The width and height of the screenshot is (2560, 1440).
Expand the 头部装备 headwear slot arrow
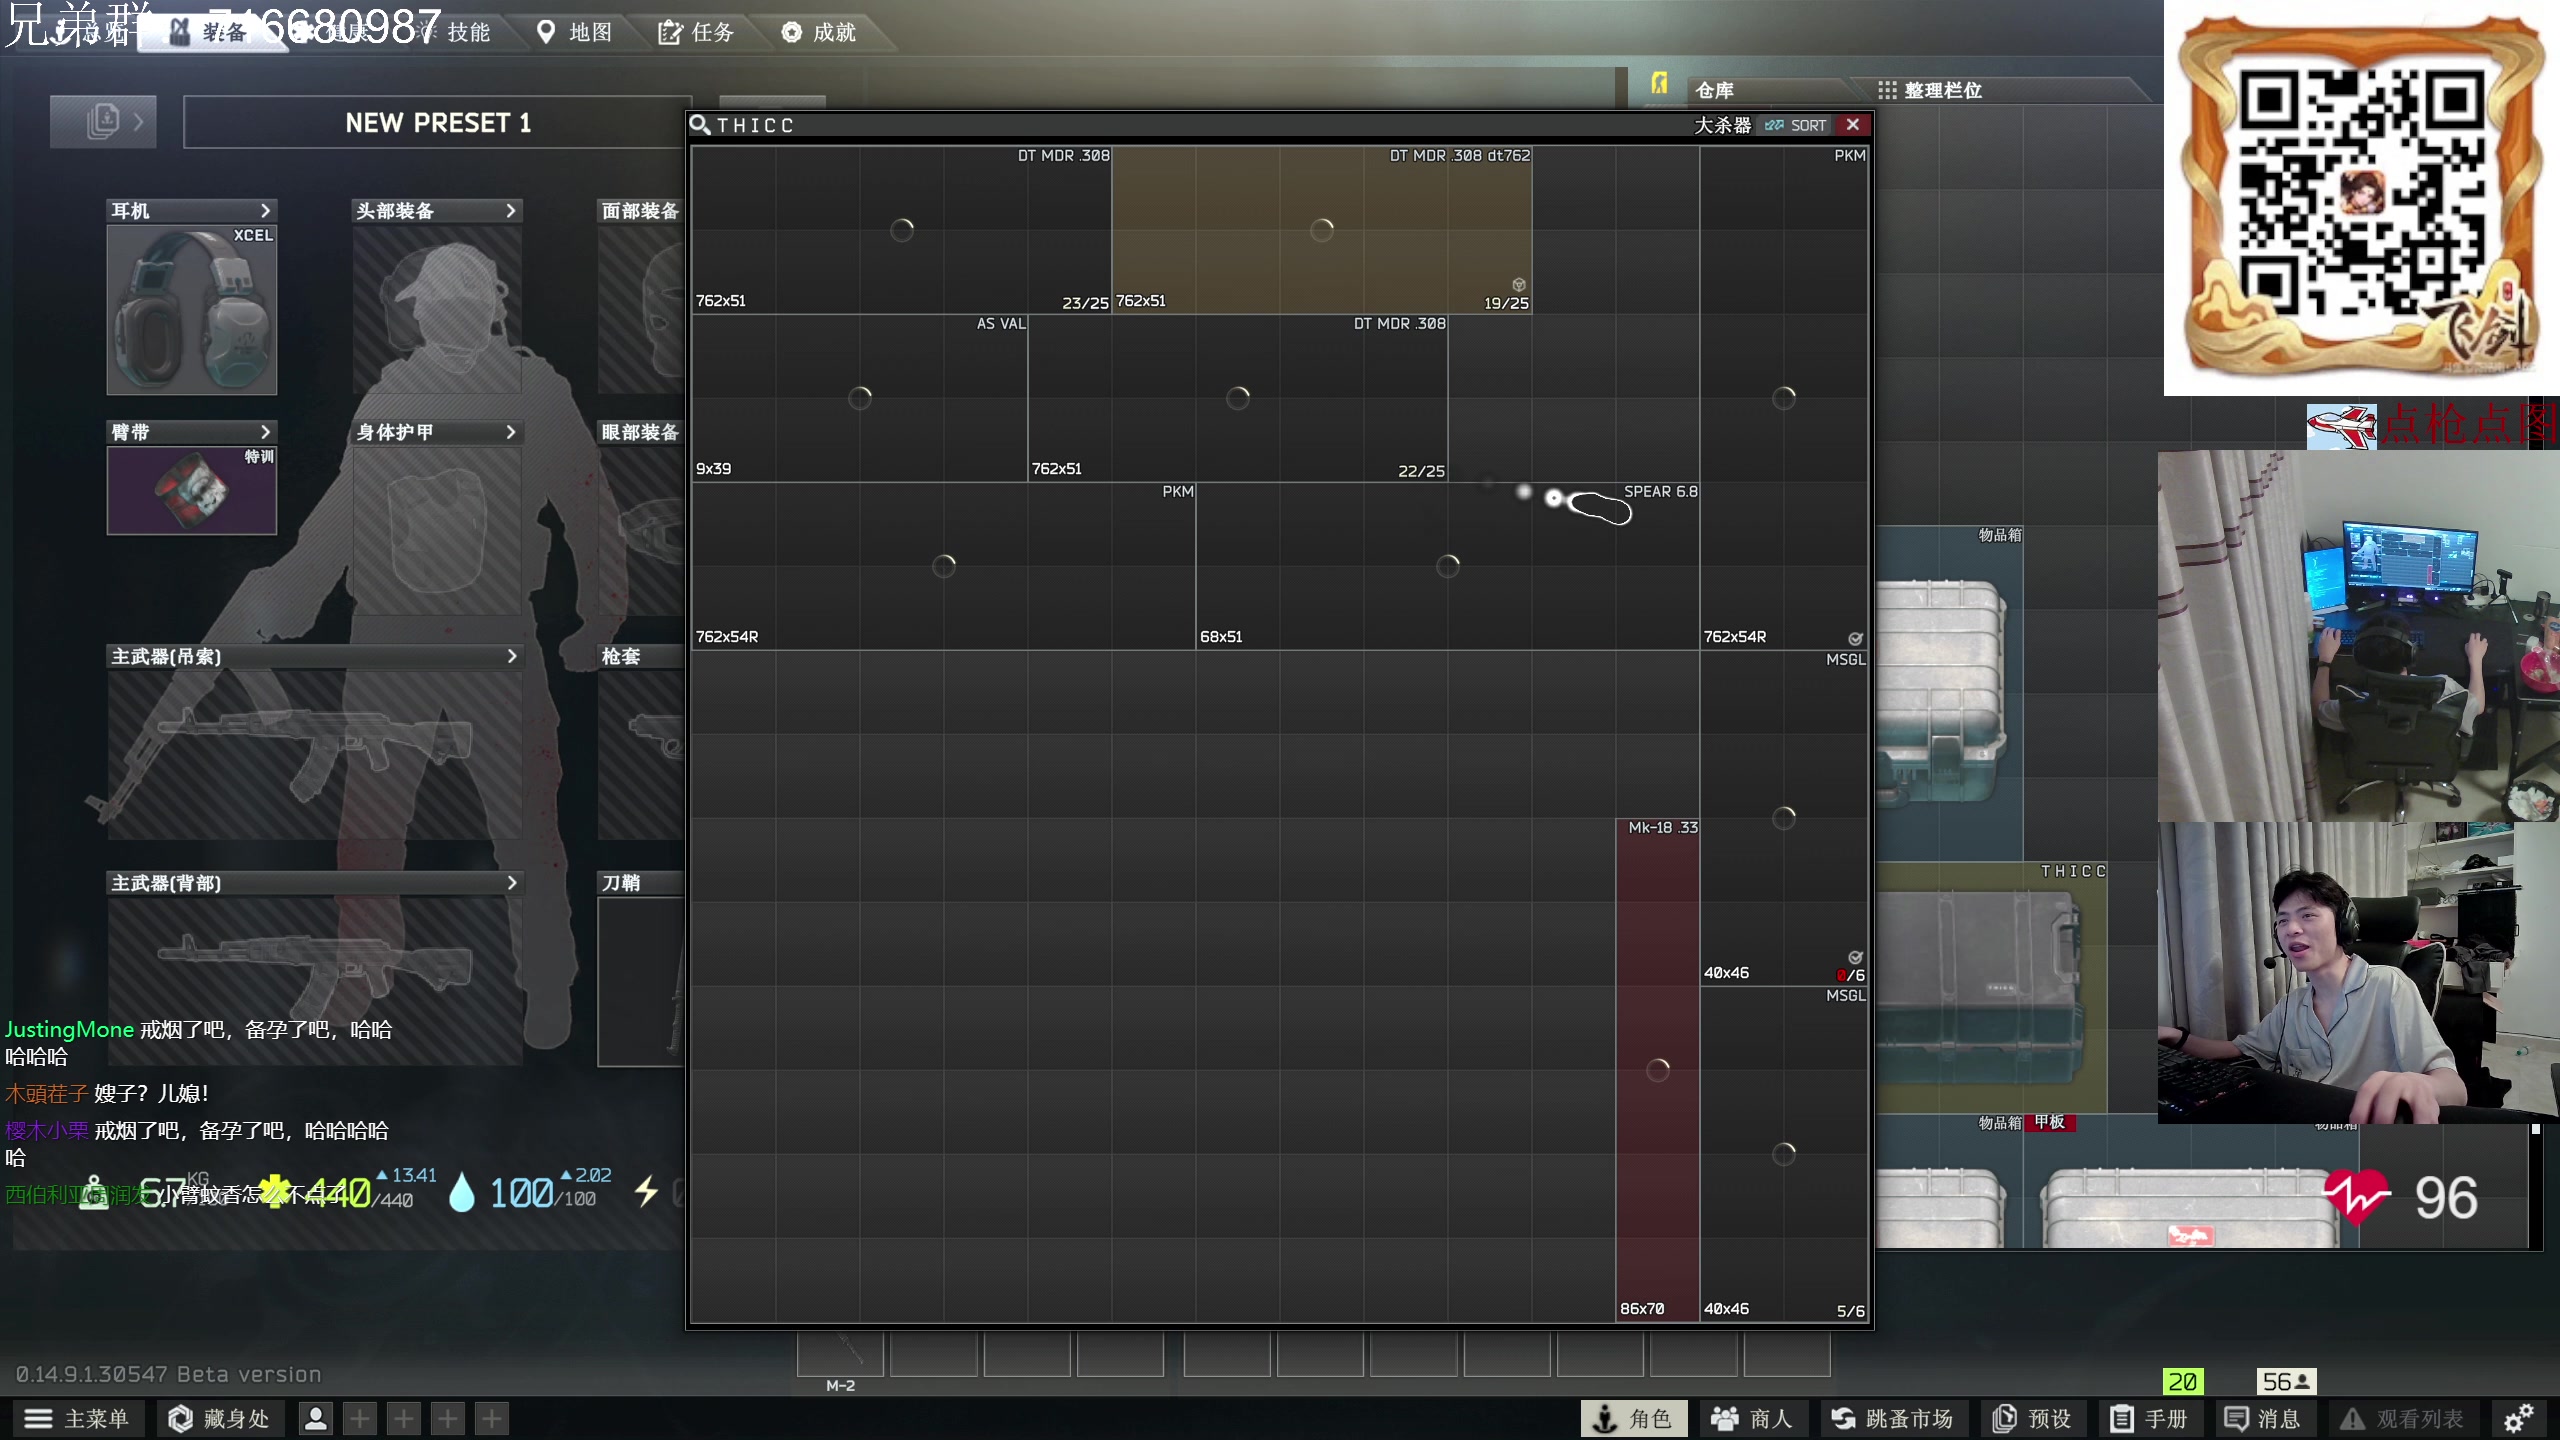pos(511,211)
